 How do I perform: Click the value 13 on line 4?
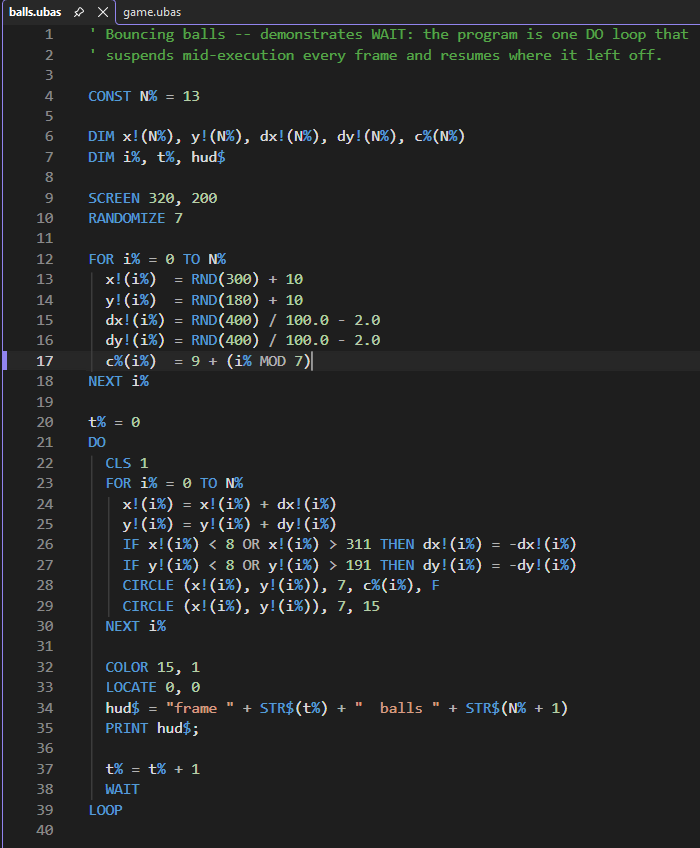[191, 96]
